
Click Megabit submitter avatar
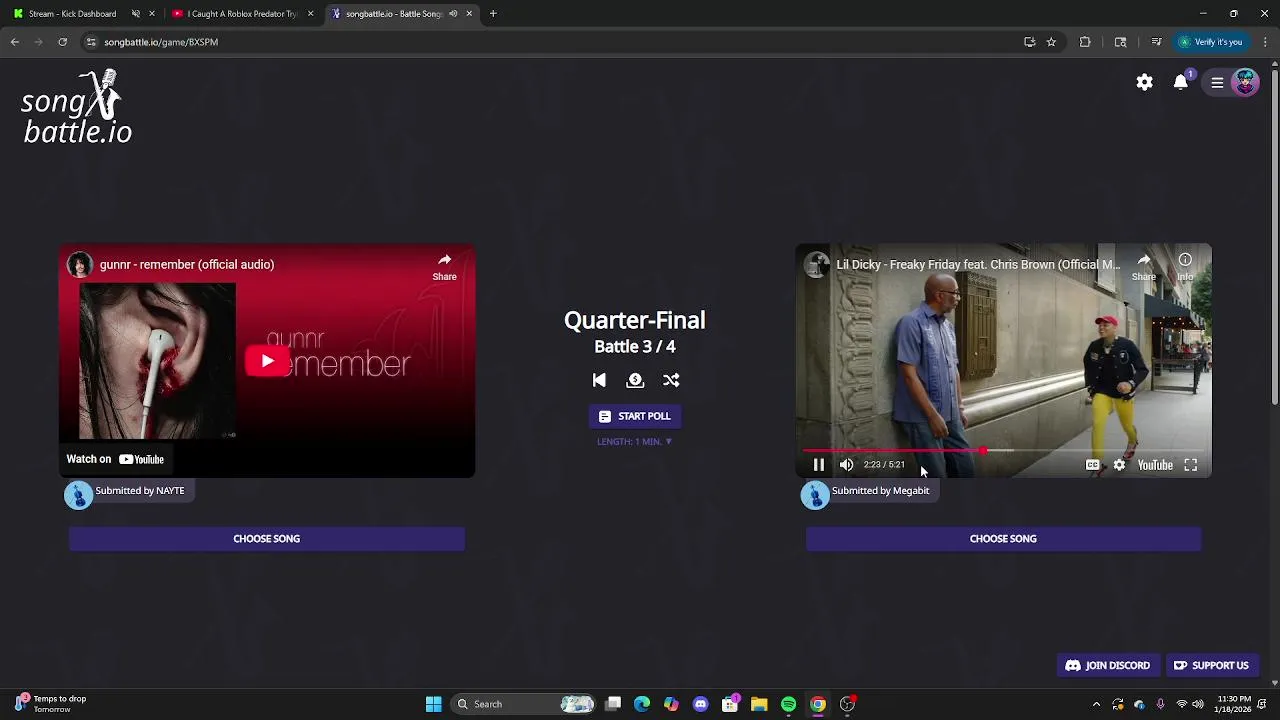tap(815, 494)
